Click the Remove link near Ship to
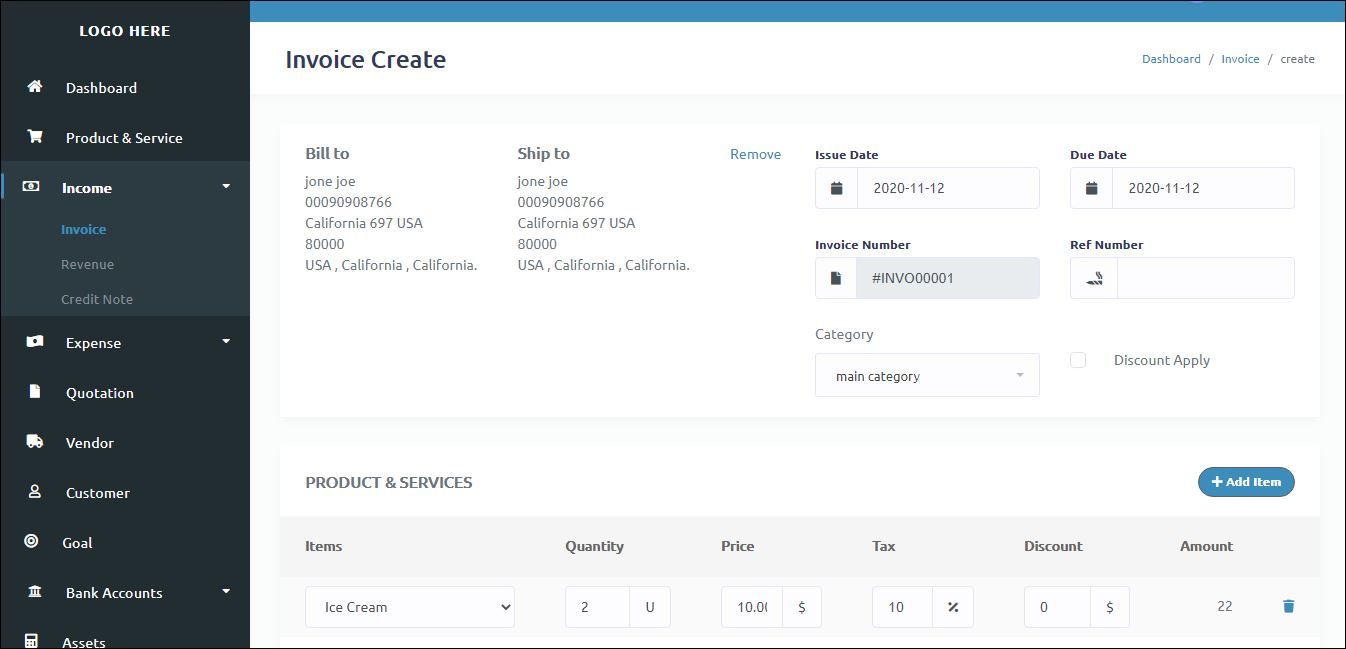 [x=755, y=154]
